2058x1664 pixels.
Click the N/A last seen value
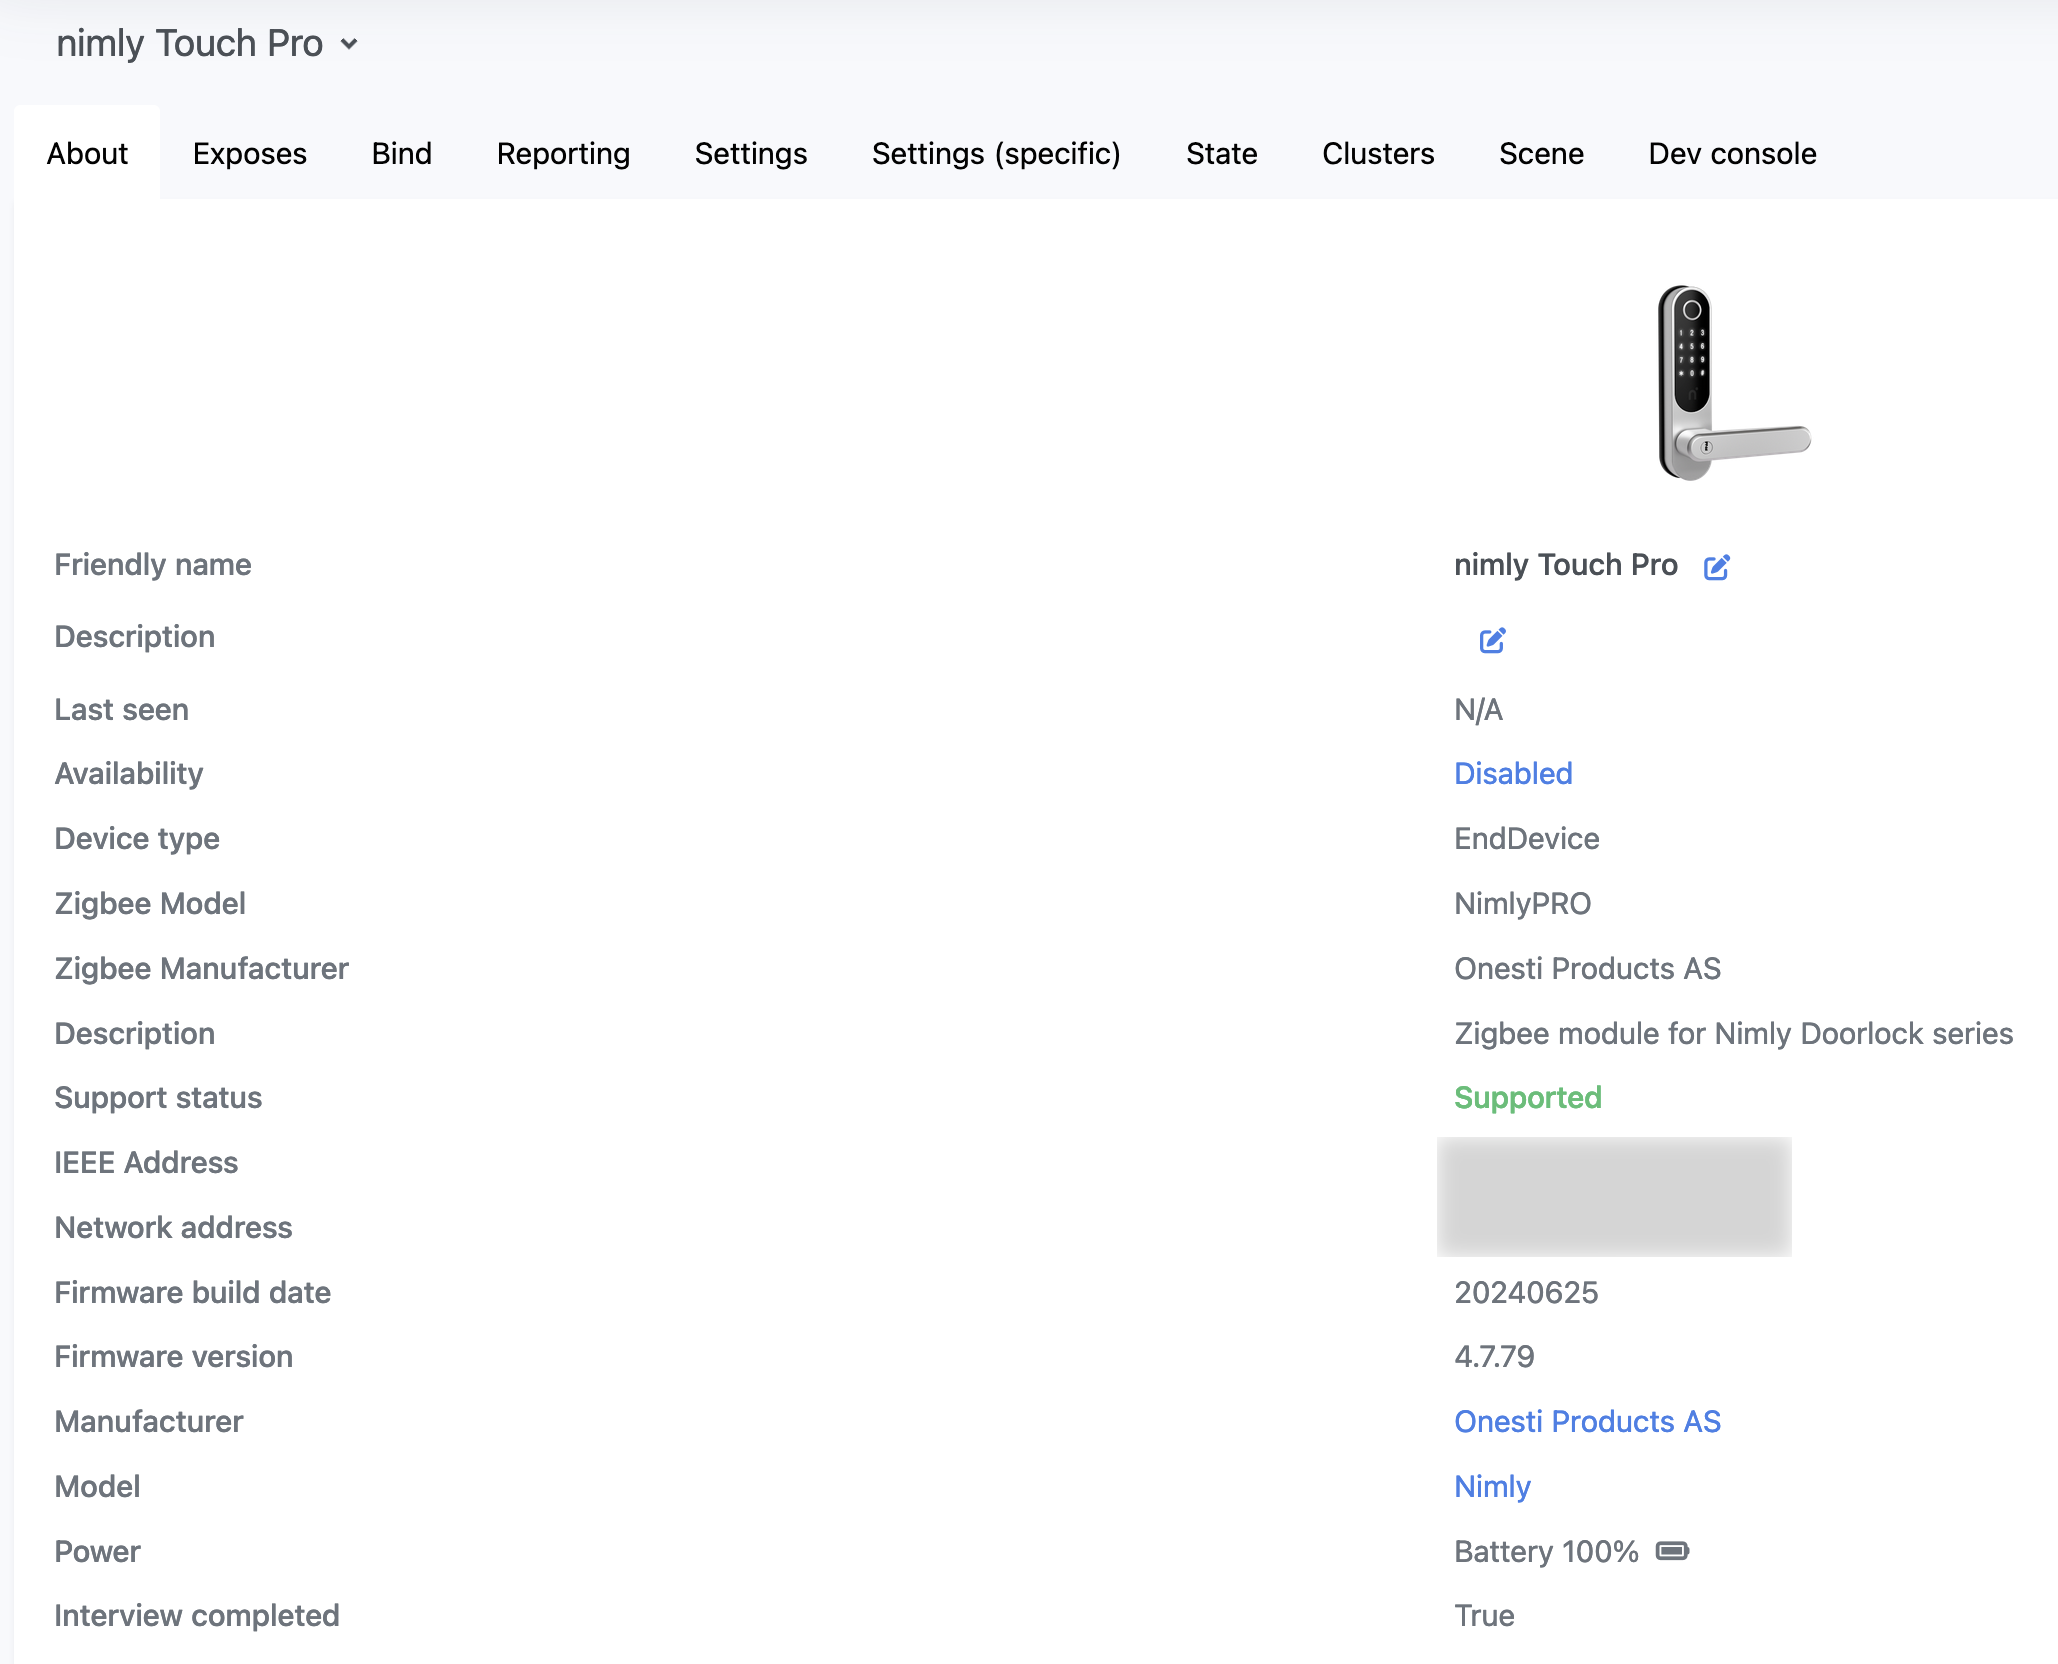tap(1478, 709)
